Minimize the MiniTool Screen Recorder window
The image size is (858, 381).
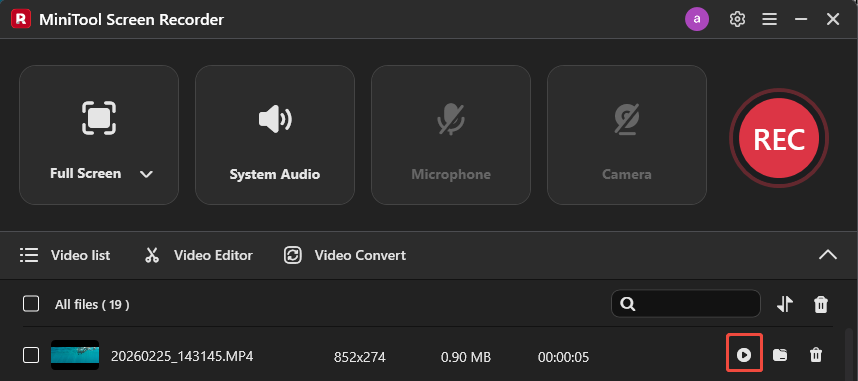click(x=801, y=19)
